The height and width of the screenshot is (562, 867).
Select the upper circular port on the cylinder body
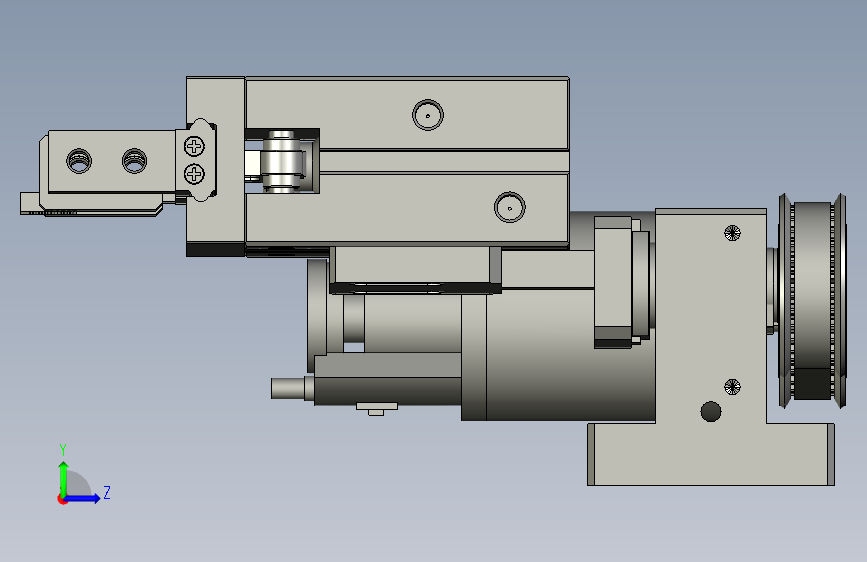coord(428,115)
